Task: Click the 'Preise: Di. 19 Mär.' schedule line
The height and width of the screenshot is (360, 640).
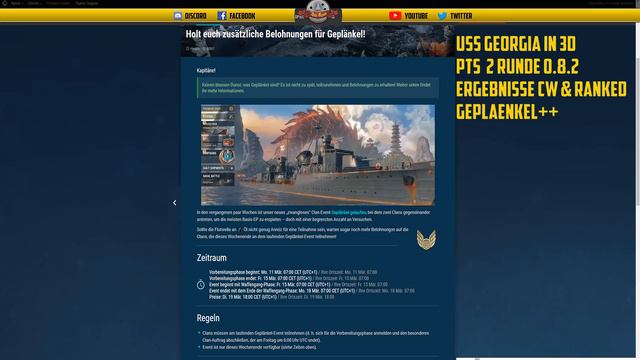Action: (x=271, y=297)
